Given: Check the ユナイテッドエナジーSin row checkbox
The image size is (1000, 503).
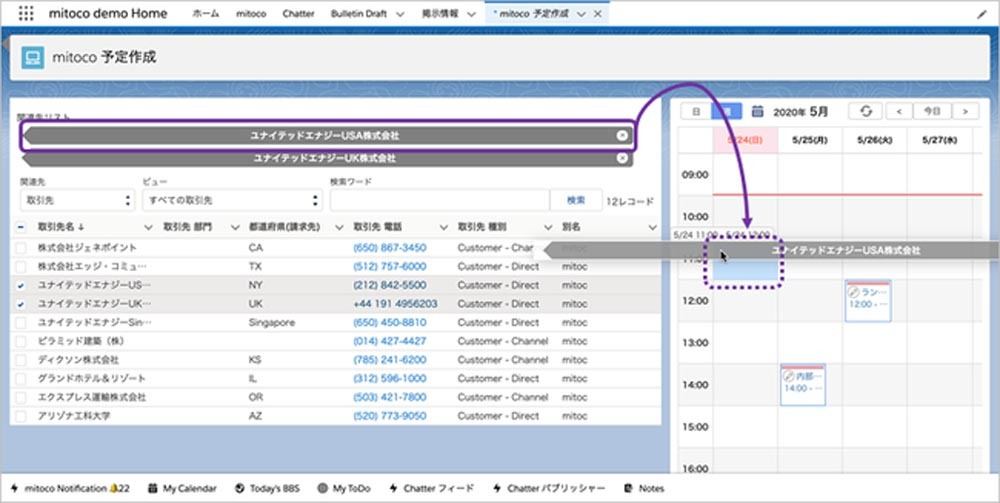Looking at the screenshot, I should (x=21, y=323).
